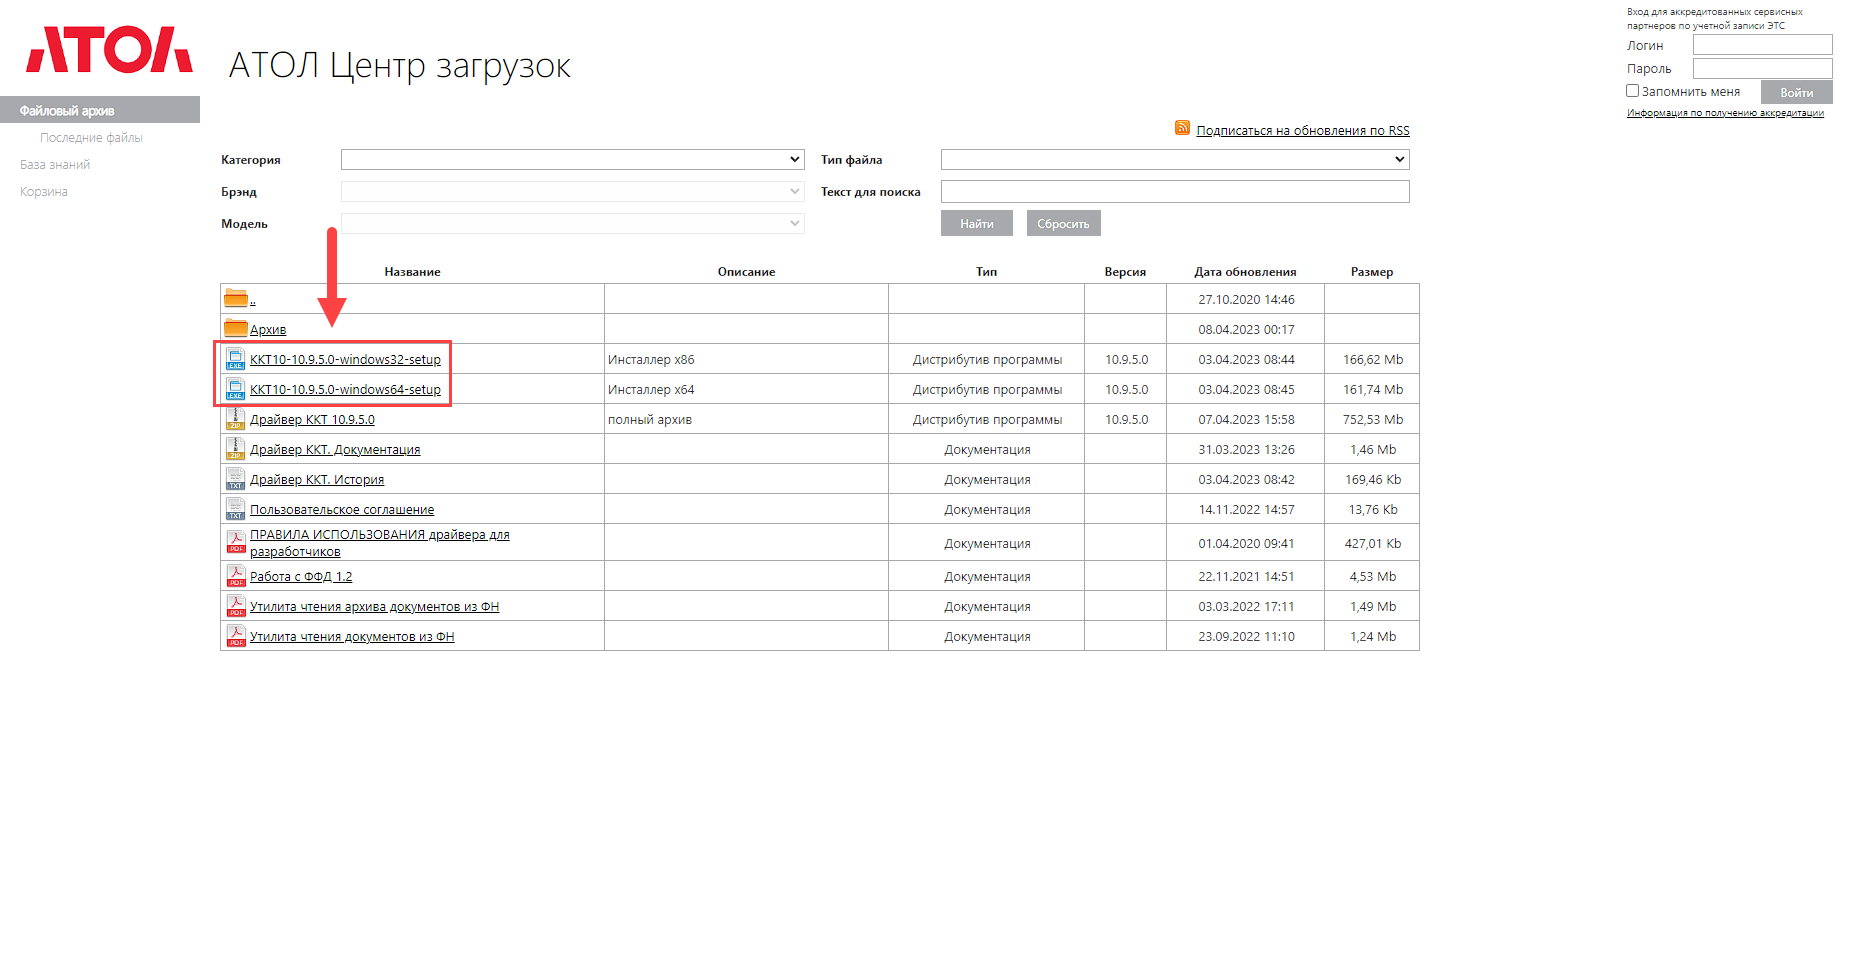Enable the Запомнить меня checkbox

(1633, 91)
